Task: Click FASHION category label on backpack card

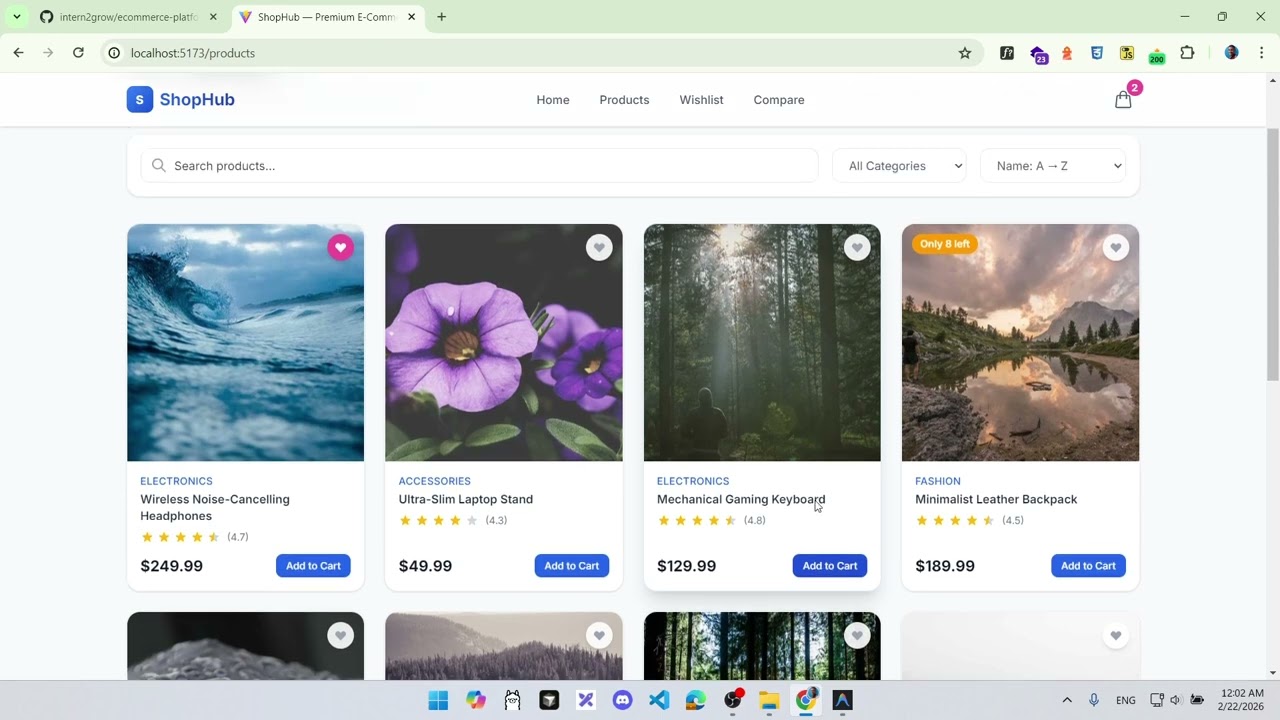Action: coord(938,481)
